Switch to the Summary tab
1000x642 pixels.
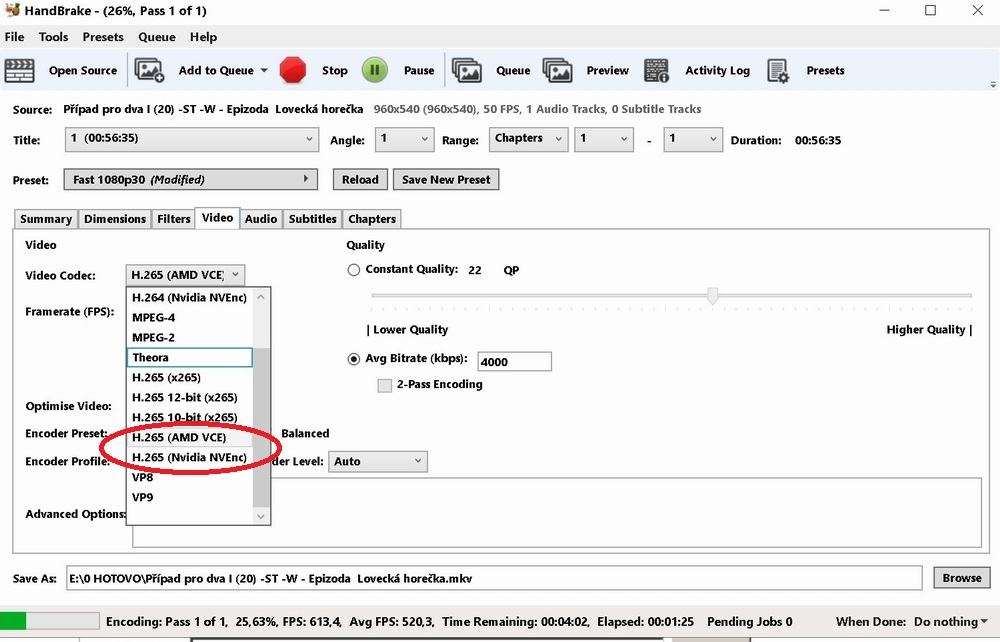click(x=46, y=219)
